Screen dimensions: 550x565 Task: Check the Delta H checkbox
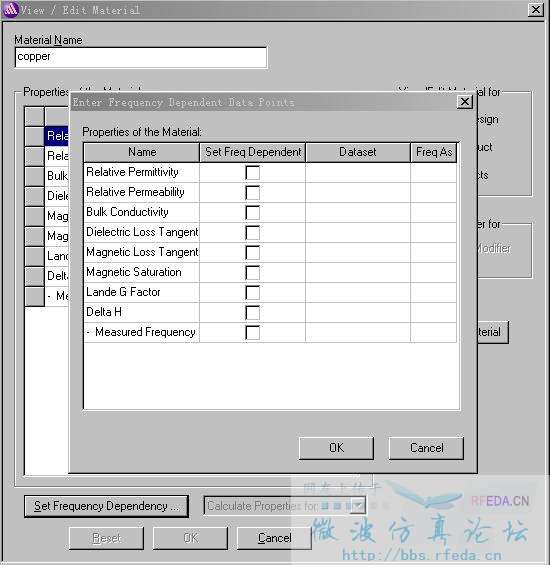pos(252,312)
